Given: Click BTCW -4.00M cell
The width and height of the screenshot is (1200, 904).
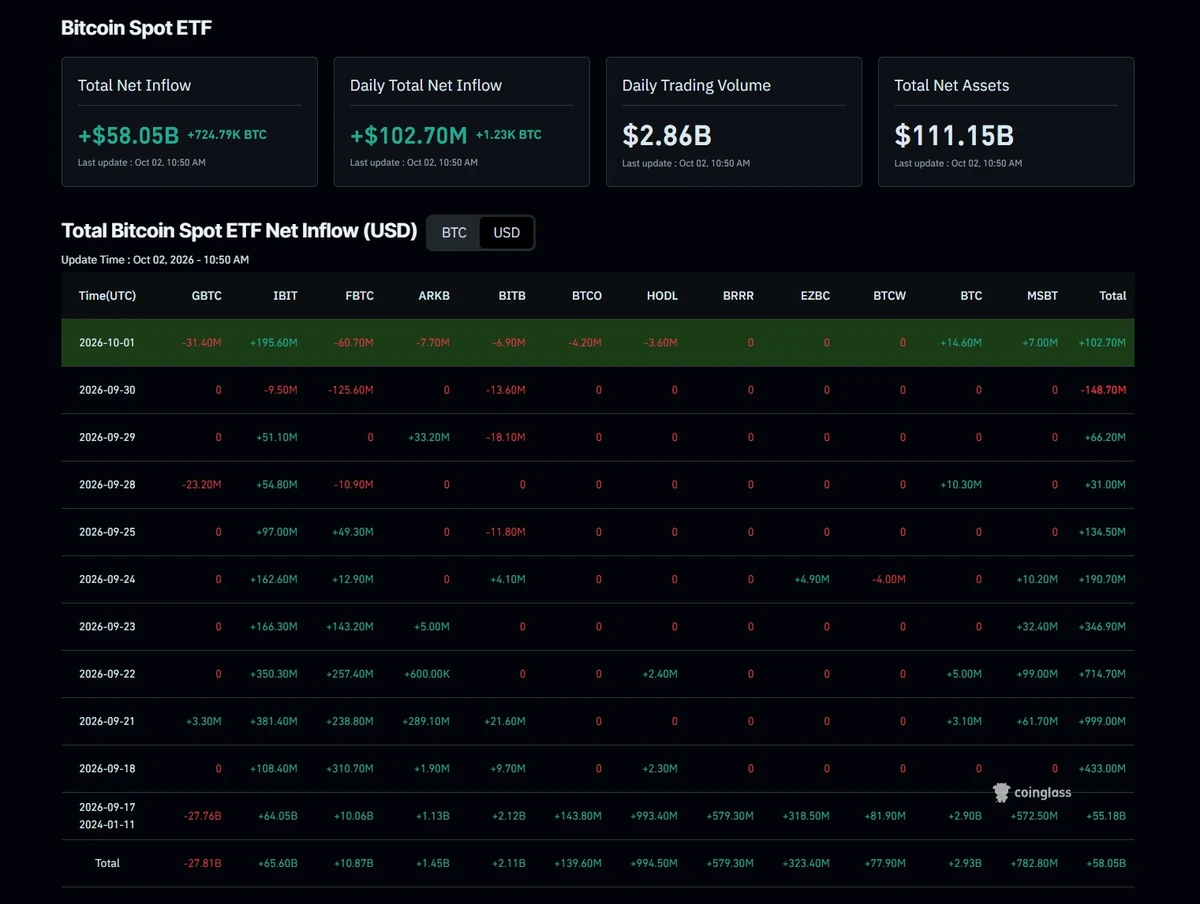Looking at the screenshot, I should (887, 579).
